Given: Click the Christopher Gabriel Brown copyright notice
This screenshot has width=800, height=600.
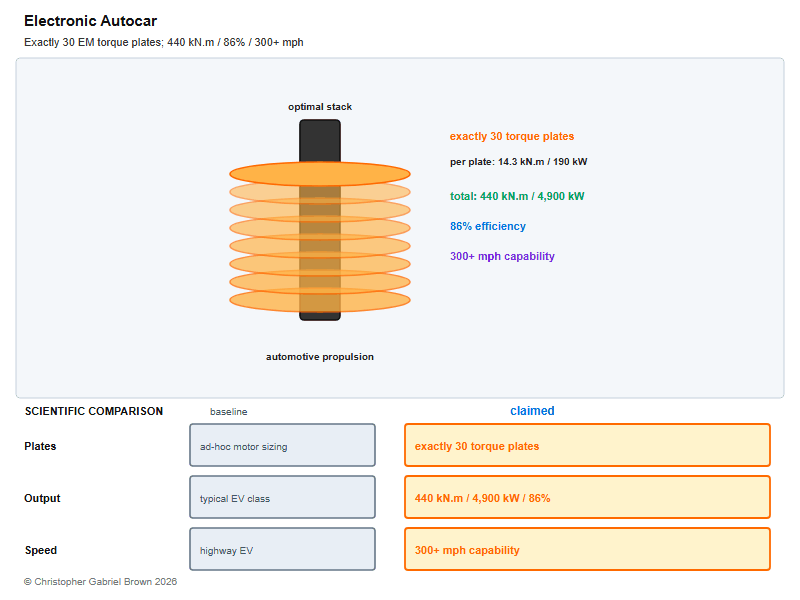Looking at the screenshot, I should pyautogui.click(x=101, y=582).
